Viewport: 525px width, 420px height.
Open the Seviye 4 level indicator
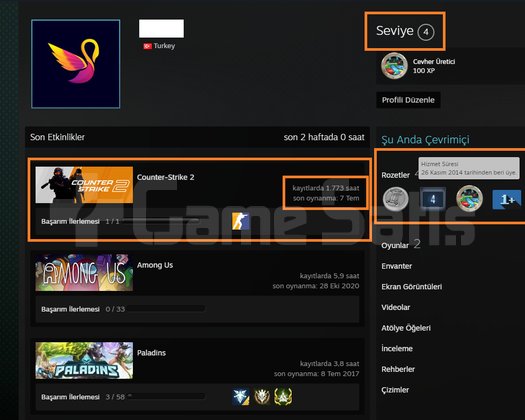405,31
